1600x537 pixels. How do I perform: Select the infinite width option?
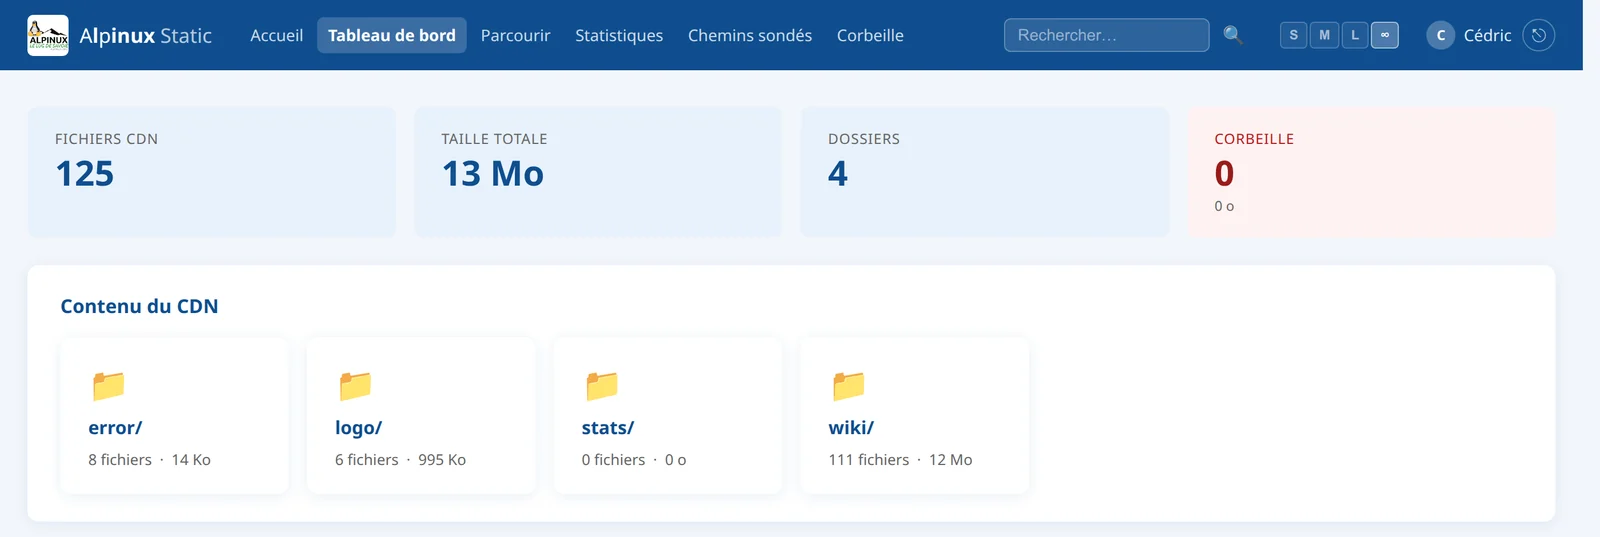[x=1385, y=35]
